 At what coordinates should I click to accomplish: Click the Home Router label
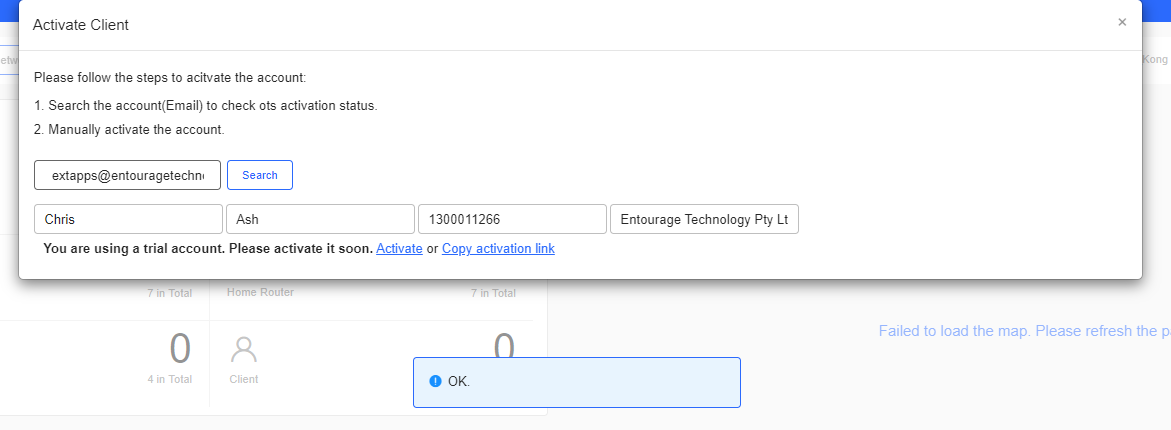(x=261, y=293)
